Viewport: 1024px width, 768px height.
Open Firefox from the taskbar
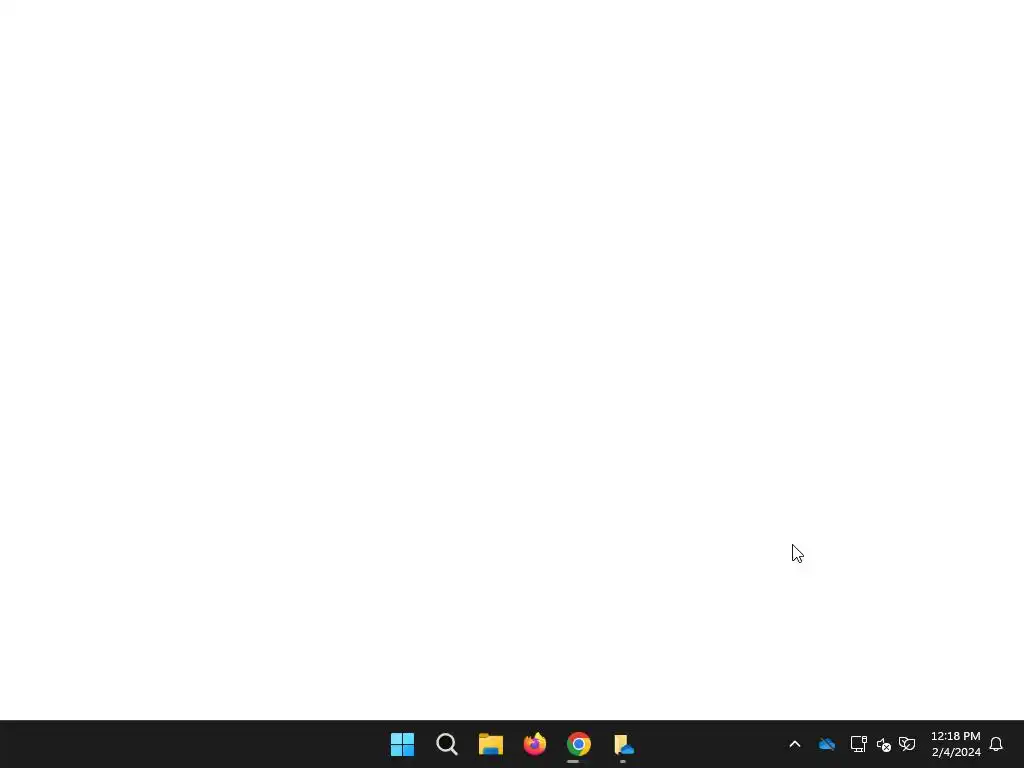[x=535, y=744]
